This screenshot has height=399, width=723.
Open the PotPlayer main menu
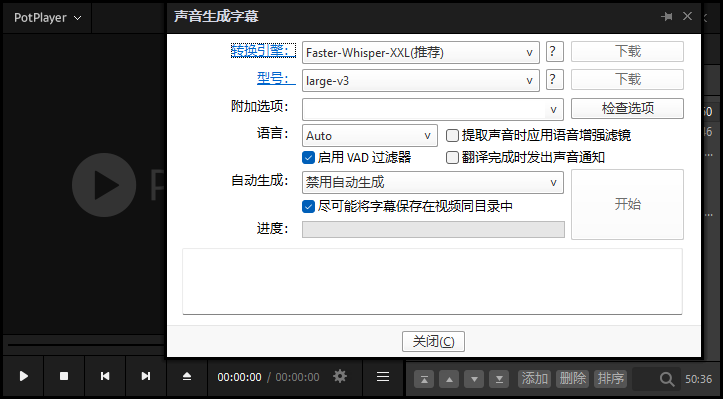coord(47,18)
